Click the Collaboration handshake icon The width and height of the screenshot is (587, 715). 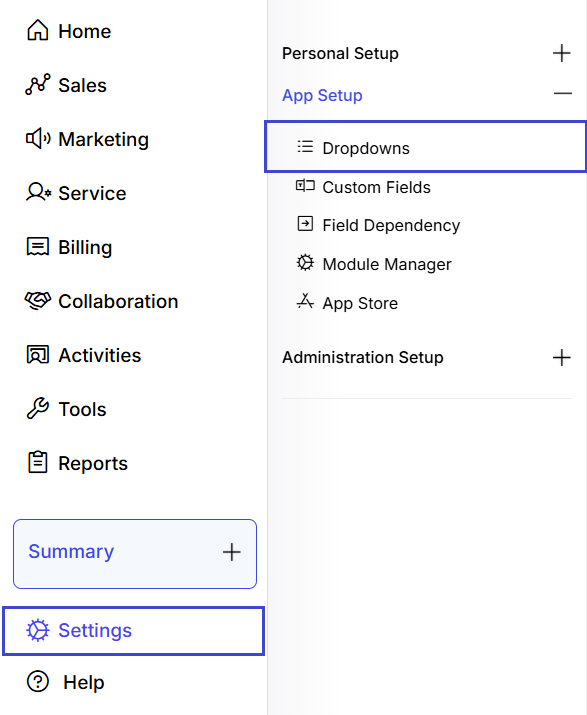pos(38,301)
